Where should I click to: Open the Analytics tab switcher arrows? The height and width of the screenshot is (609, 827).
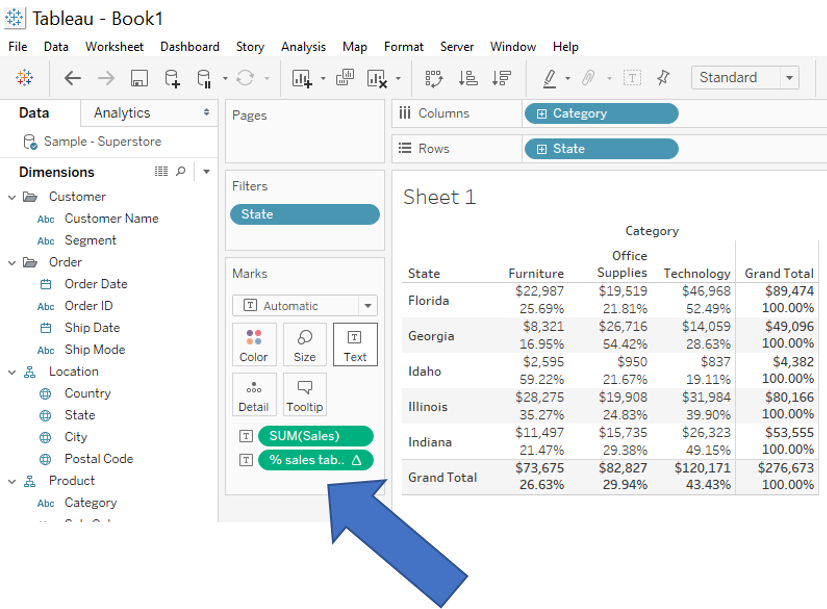click(x=206, y=112)
